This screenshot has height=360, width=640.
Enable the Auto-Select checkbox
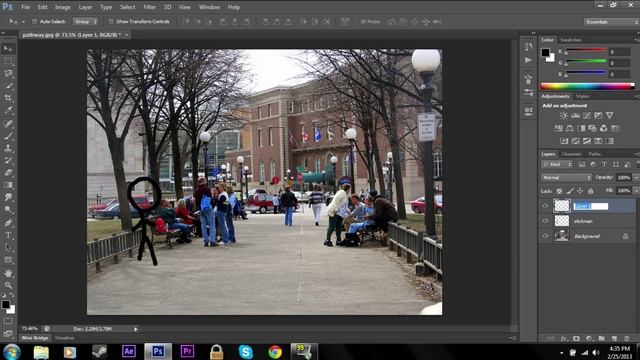tap(35, 22)
